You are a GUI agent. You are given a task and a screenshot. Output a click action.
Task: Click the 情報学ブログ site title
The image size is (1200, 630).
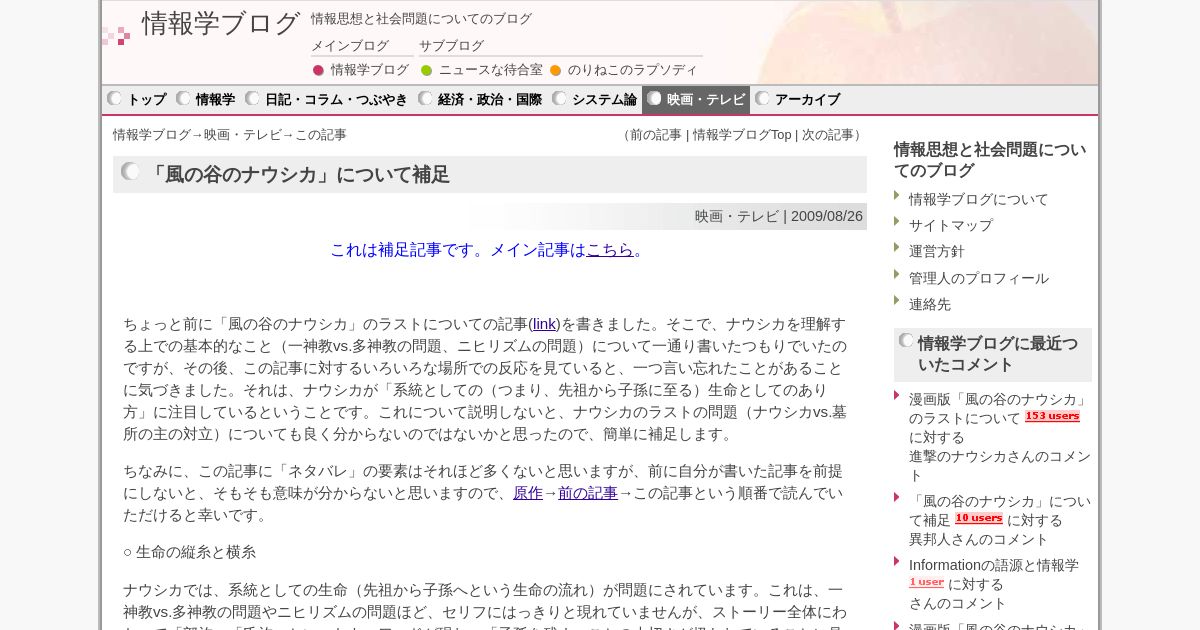(221, 23)
